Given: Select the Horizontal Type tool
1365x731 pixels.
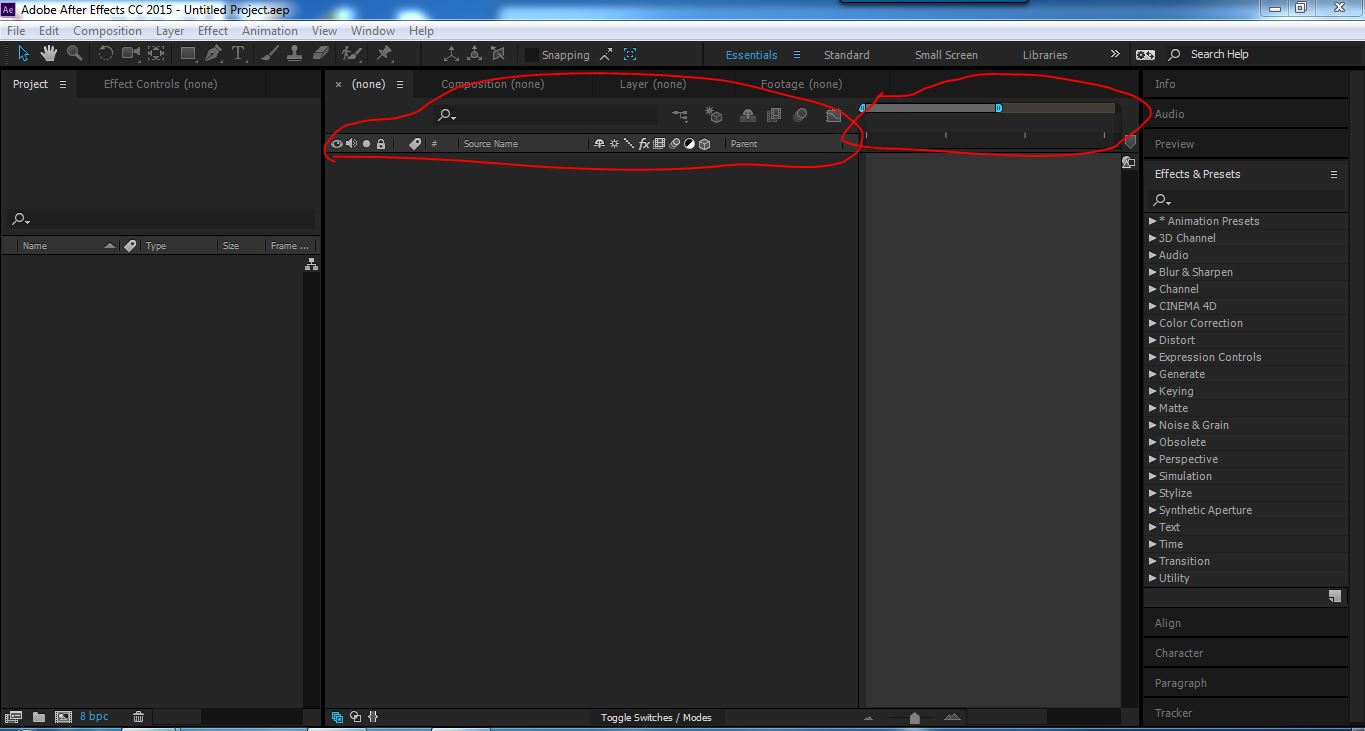Looking at the screenshot, I should click(x=238, y=53).
